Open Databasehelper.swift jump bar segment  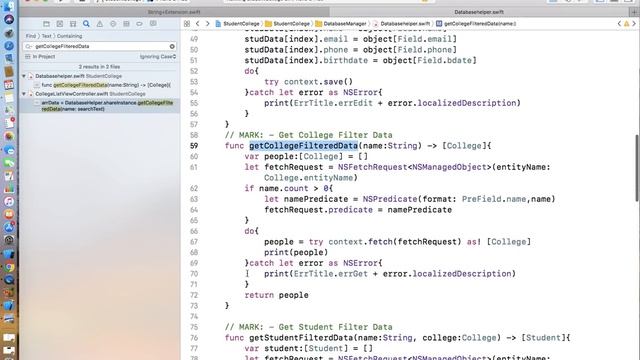coord(401,24)
